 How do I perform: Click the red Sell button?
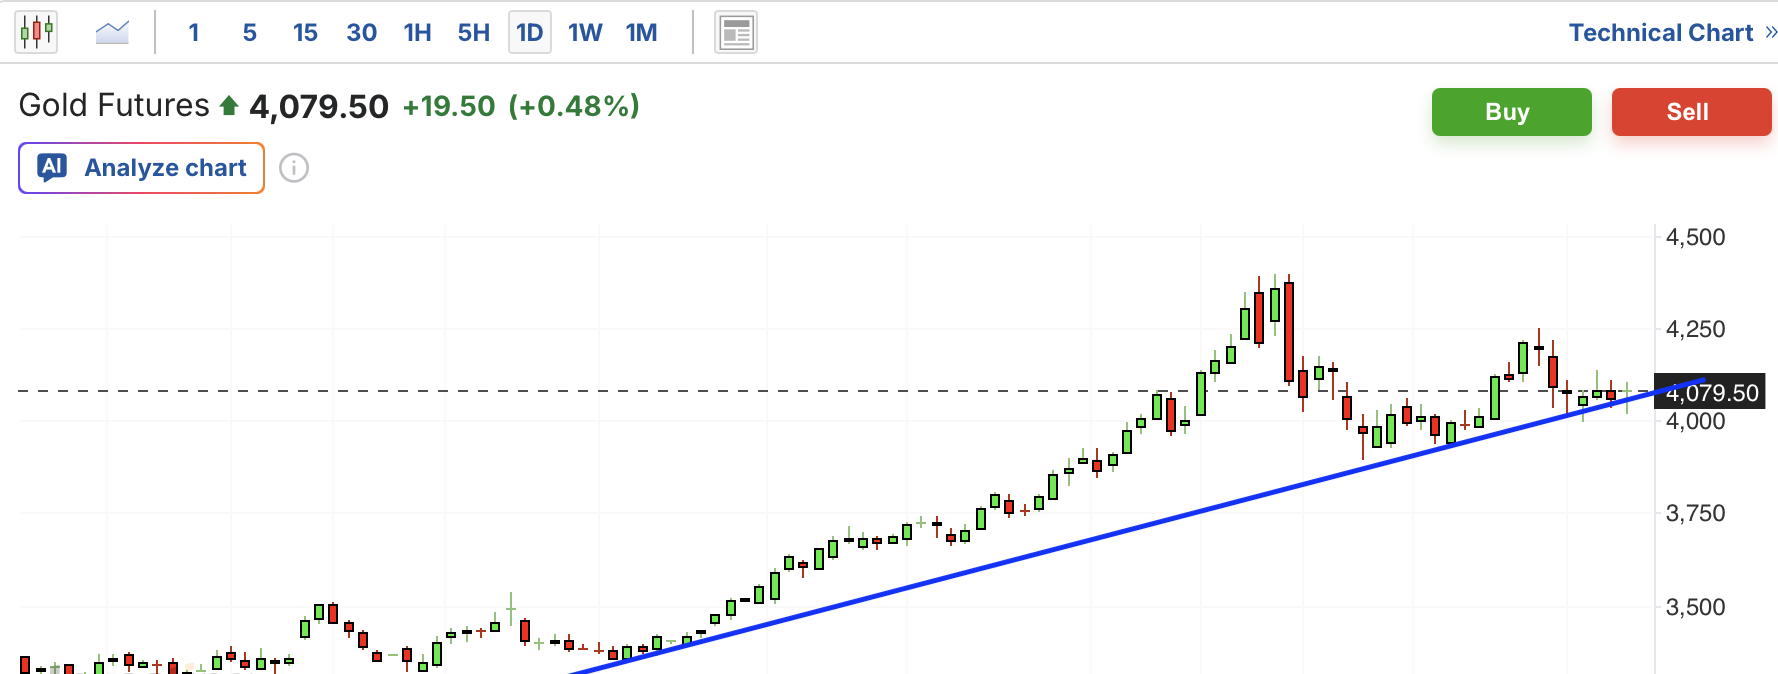click(x=1691, y=112)
